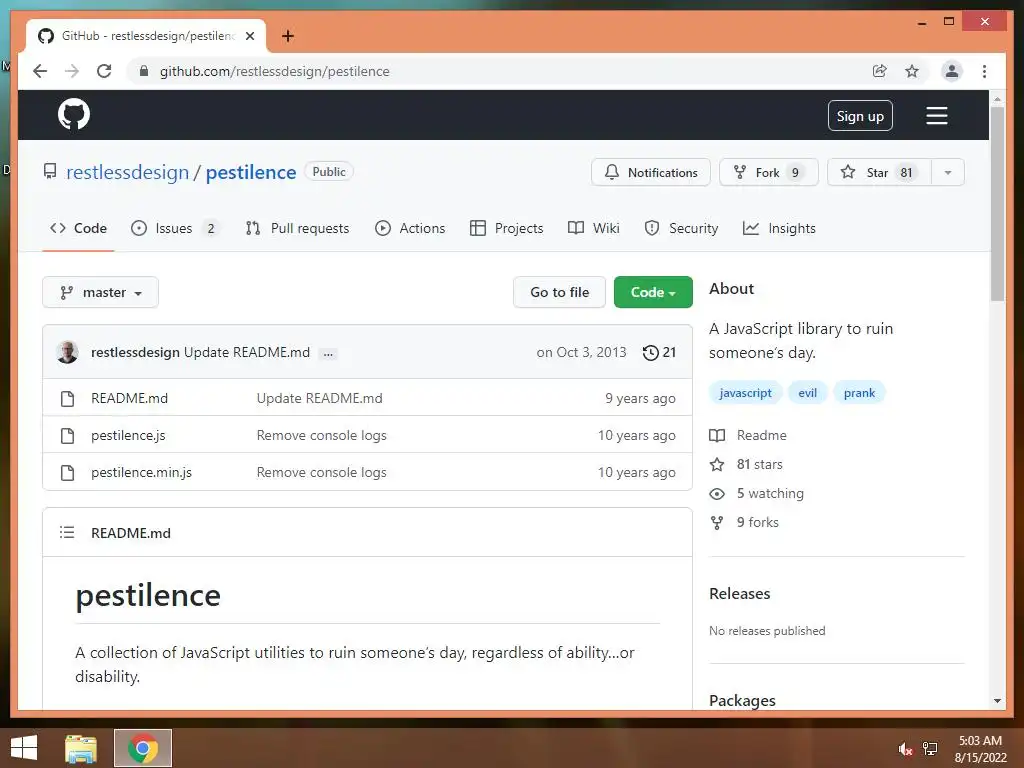Click the GitHub Octocat logo in header
1024x768 pixels.
[74, 115]
